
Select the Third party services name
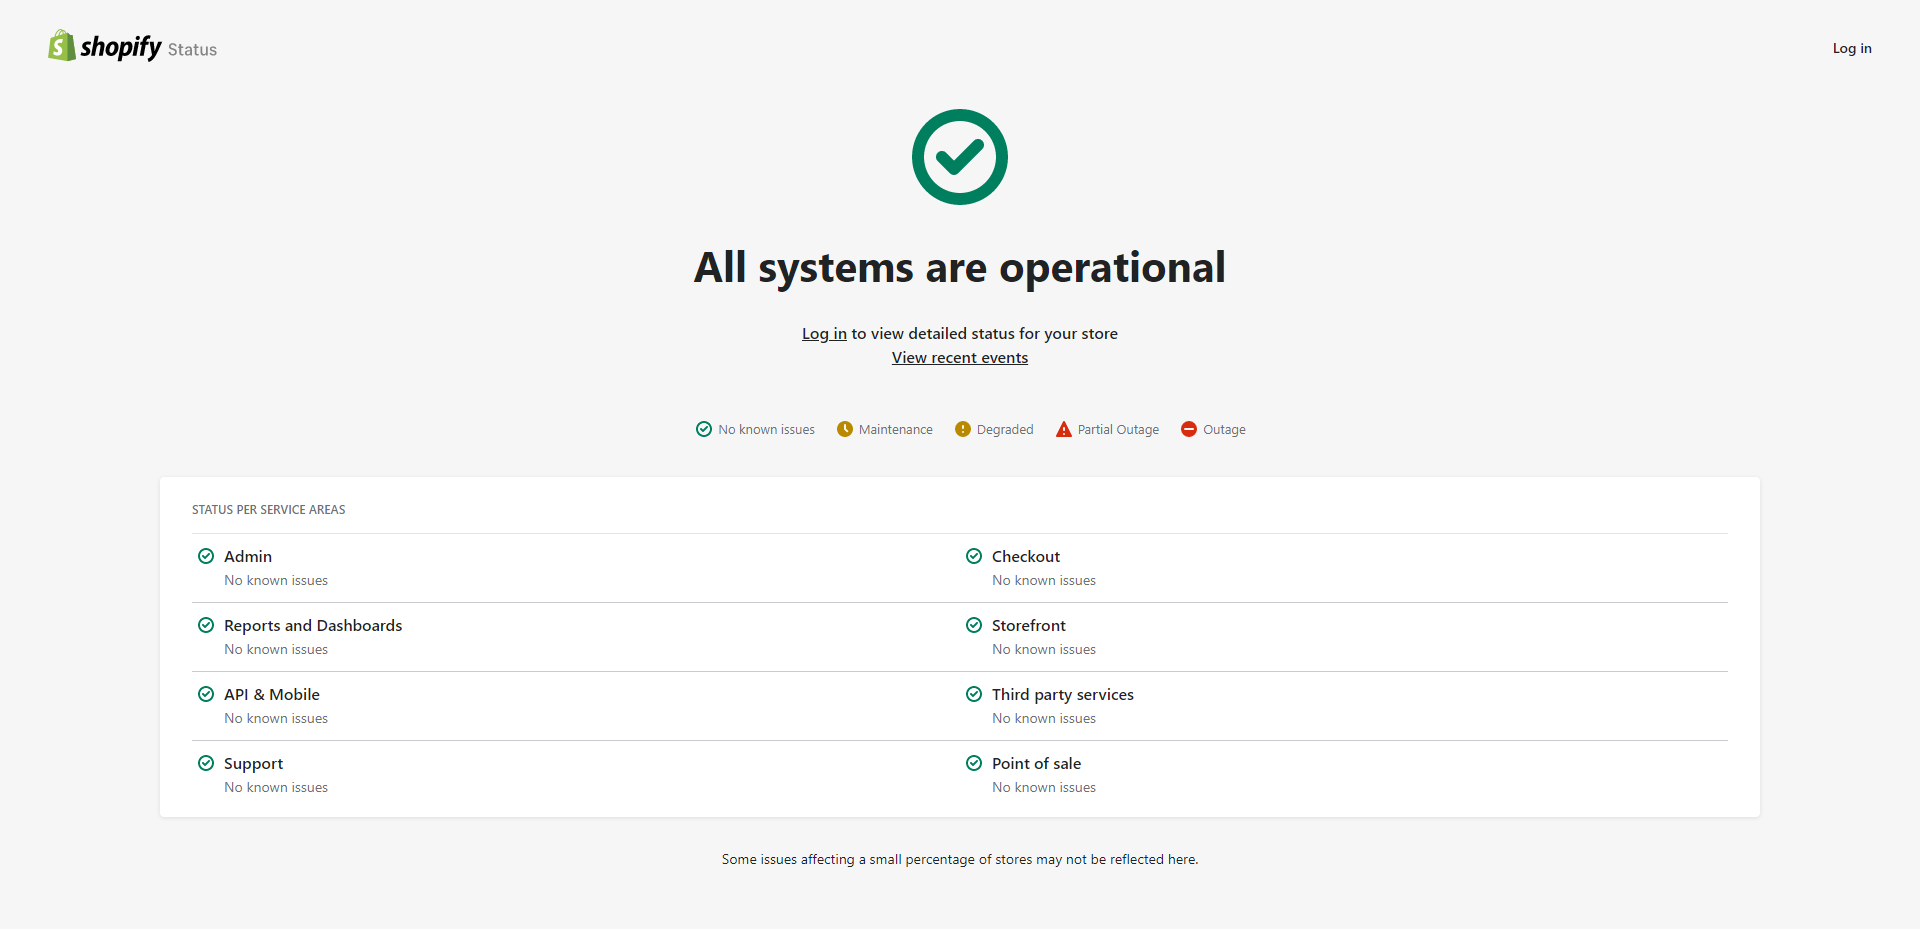(1062, 695)
